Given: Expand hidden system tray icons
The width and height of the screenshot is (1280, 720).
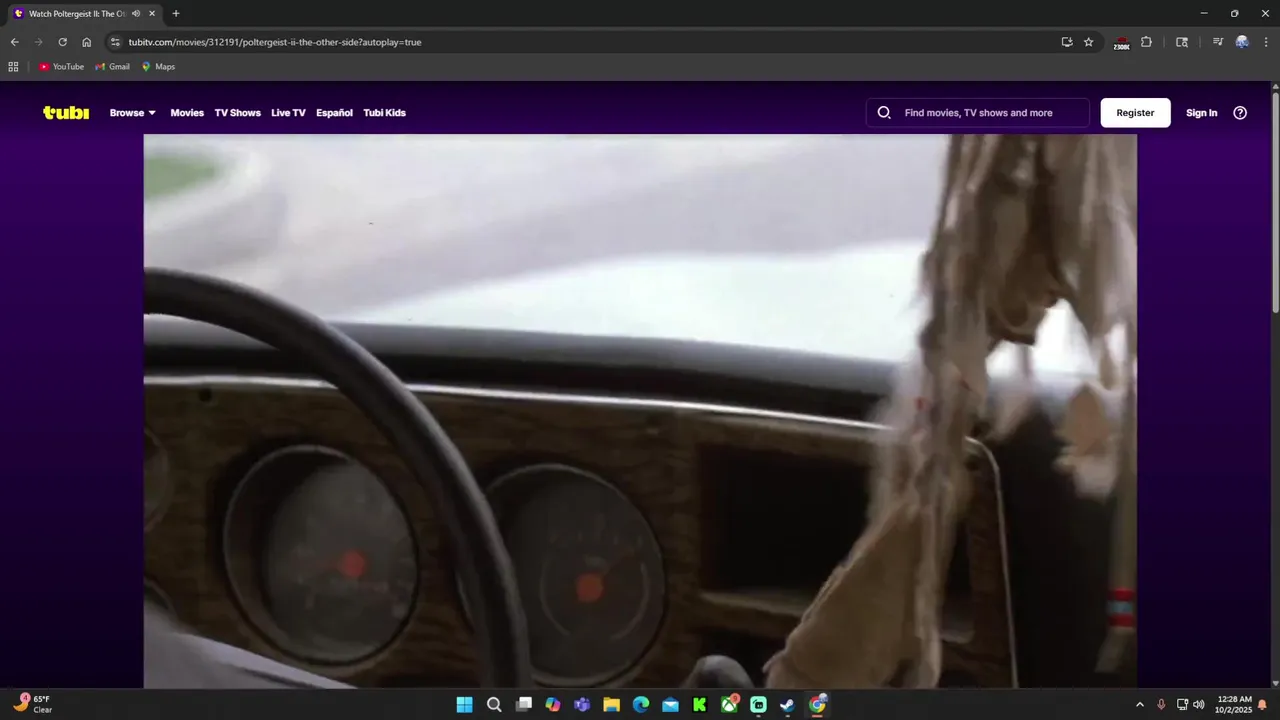Looking at the screenshot, I should [x=1139, y=705].
